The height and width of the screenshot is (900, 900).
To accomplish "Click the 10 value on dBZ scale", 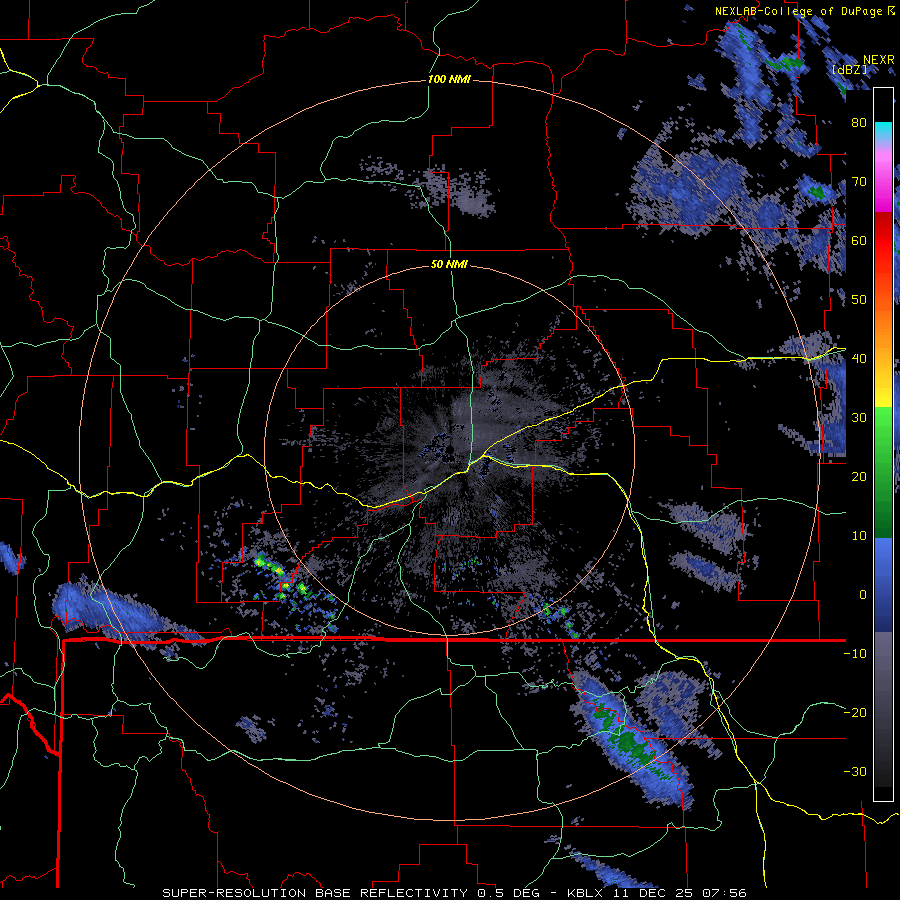I will coord(859,536).
